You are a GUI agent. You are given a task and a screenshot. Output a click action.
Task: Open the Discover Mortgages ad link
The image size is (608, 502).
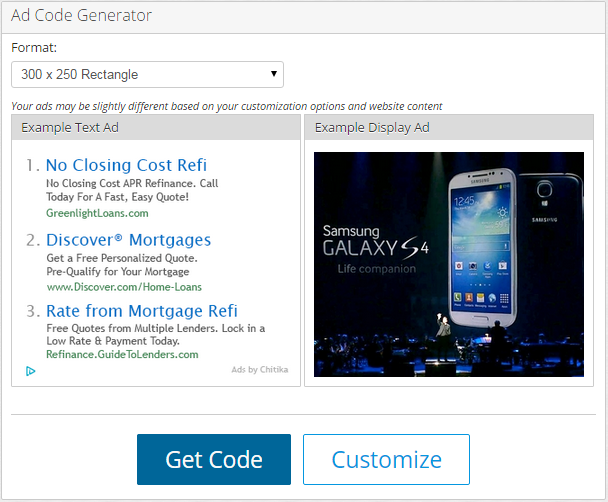tap(128, 240)
